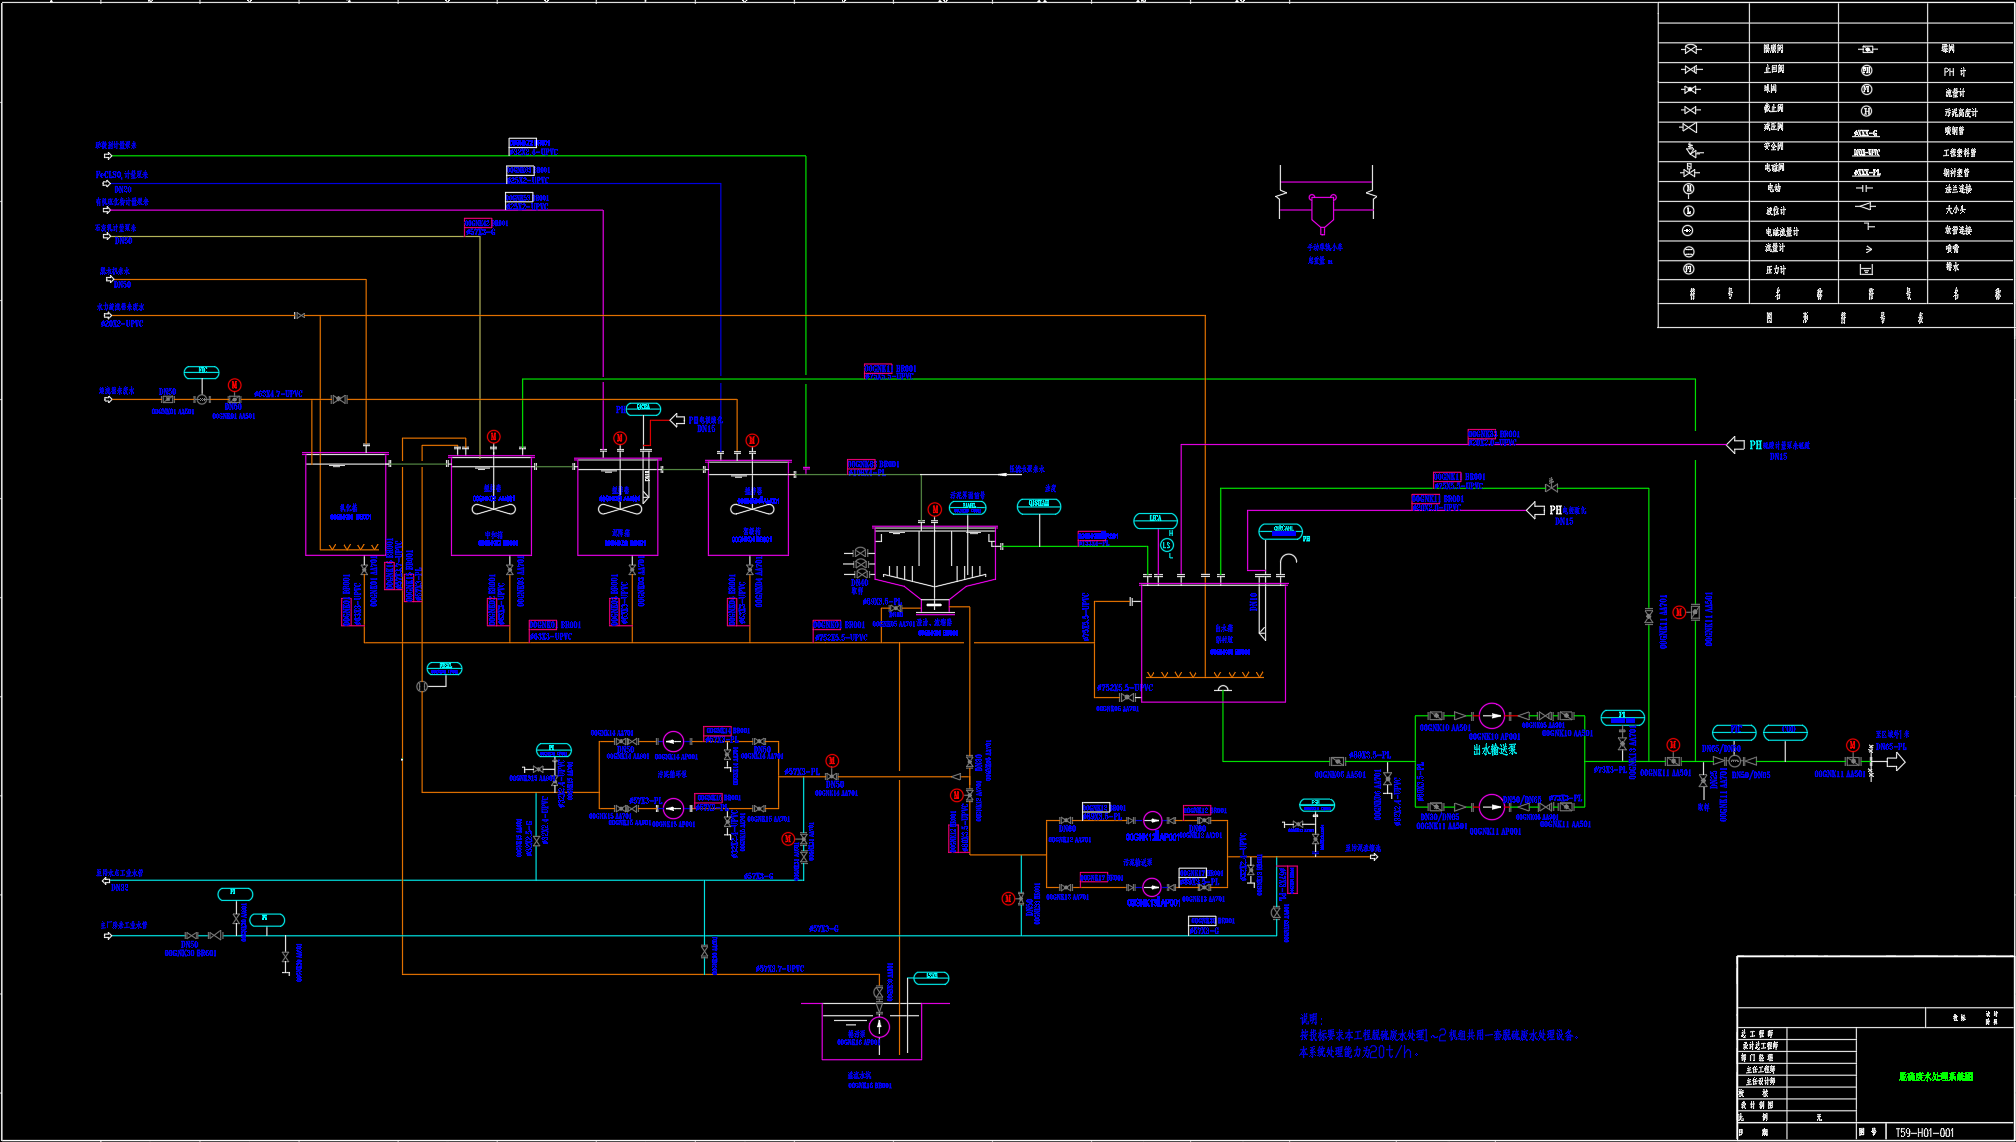Select the lower outlet delivery pump symbol

point(1491,806)
